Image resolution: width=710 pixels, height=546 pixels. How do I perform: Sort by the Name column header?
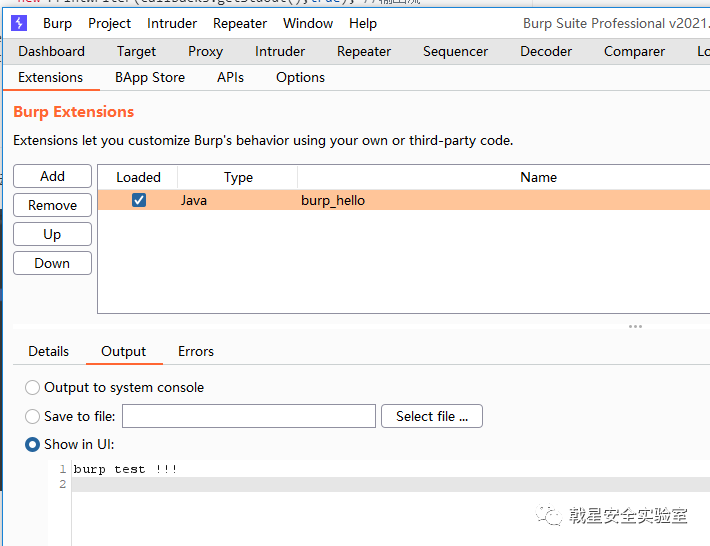pos(538,177)
